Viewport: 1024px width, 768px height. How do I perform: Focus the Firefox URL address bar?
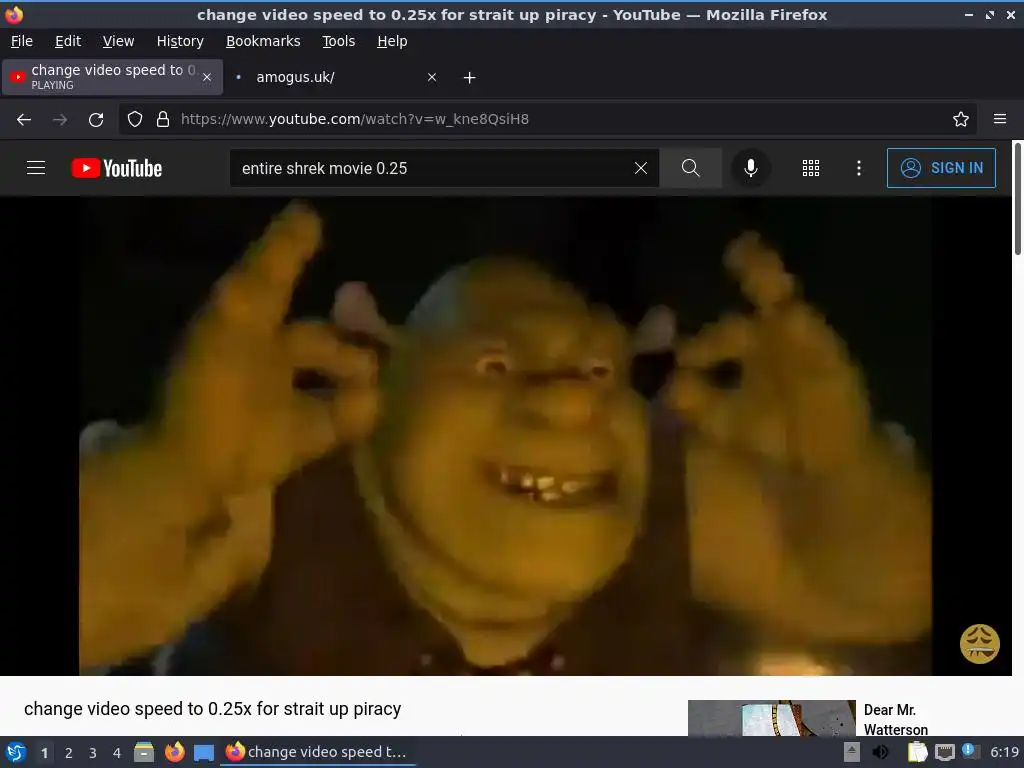tap(549, 119)
